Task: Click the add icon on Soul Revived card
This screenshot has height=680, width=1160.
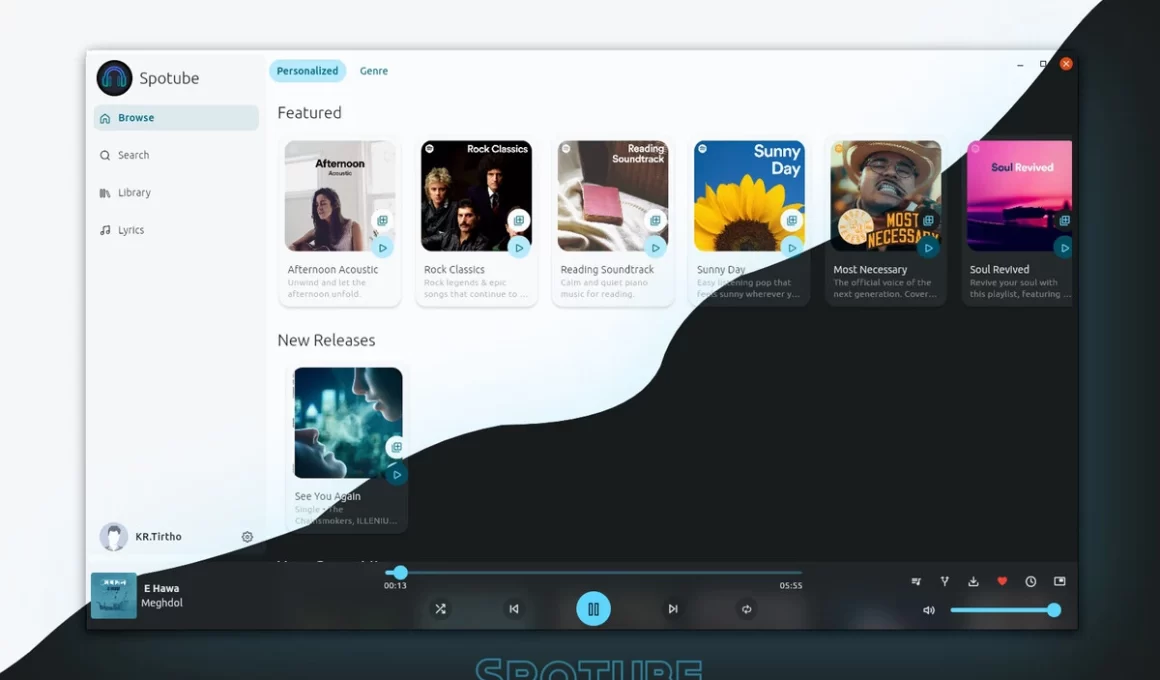Action: tap(1064, 221)
